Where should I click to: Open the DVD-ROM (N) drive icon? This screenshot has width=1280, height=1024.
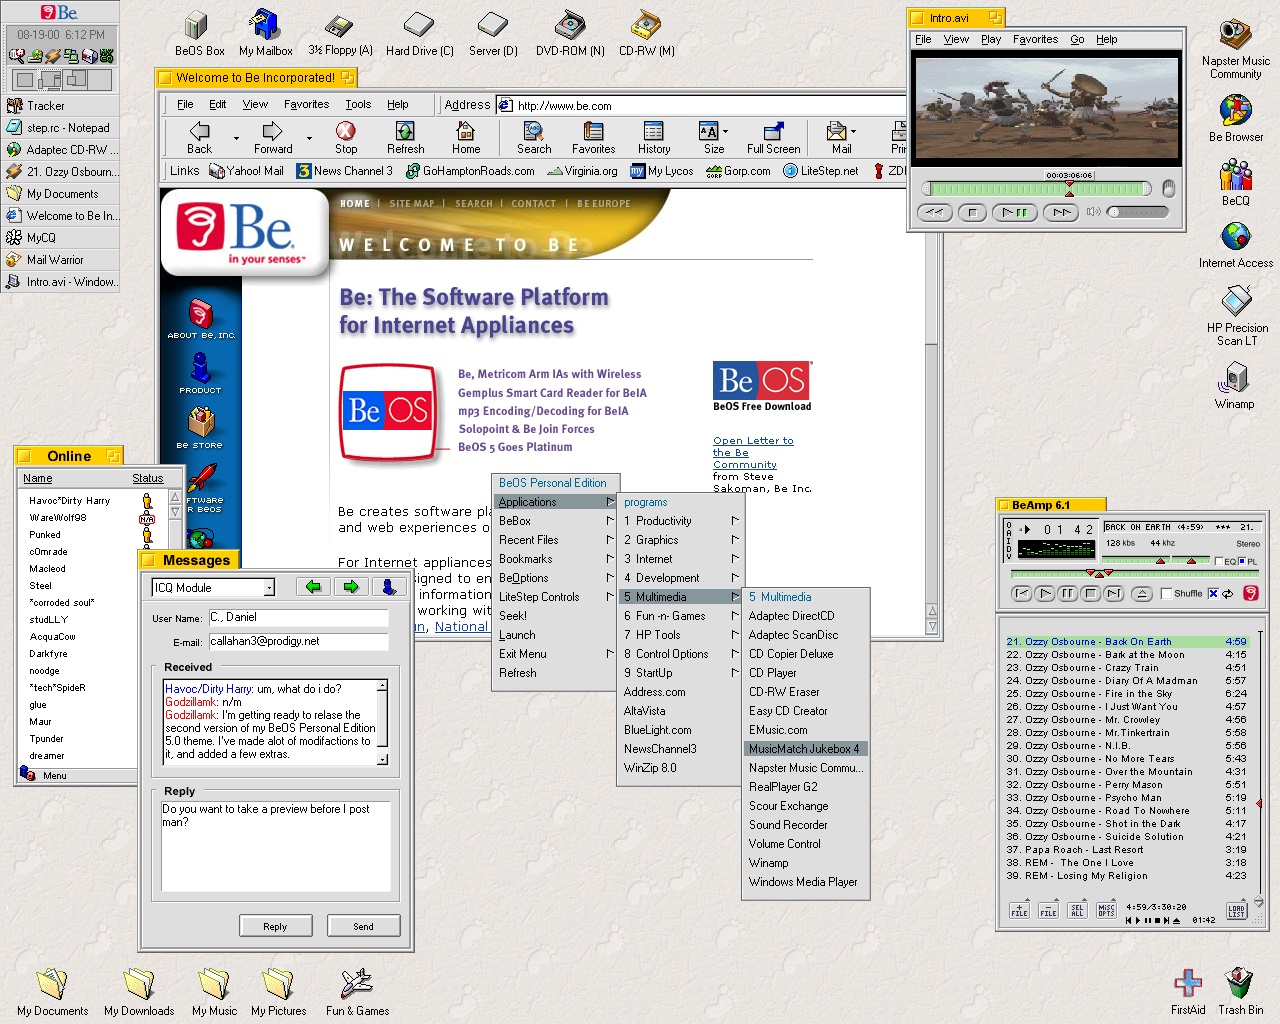(570, 33)
